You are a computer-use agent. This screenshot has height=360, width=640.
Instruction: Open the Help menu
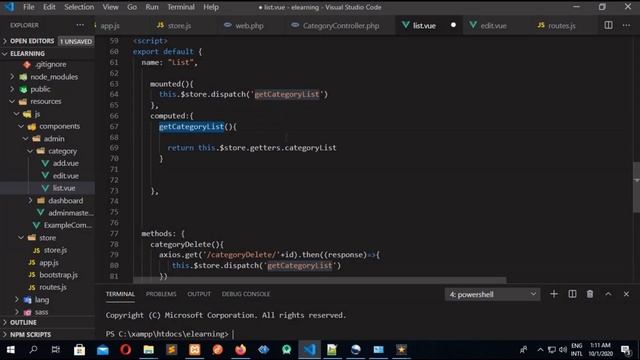211,7
